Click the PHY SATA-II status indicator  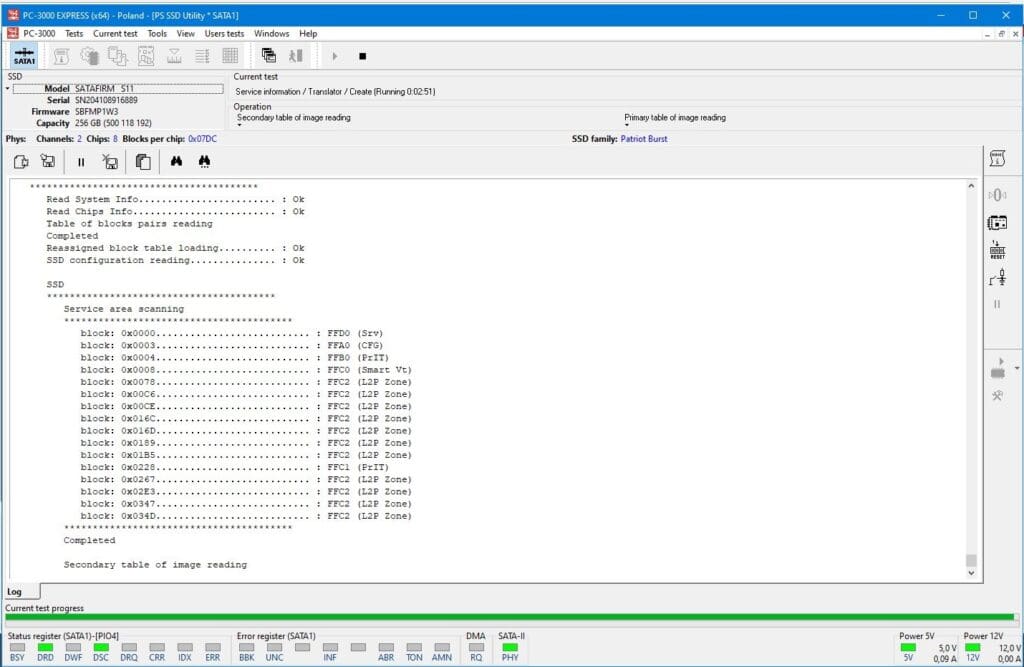click(x=510, y=648)
